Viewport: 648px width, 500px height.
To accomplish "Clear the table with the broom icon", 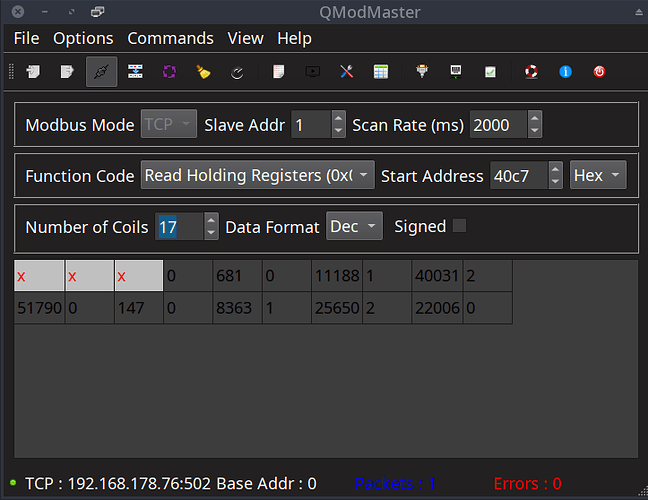I will click(203, 72).
